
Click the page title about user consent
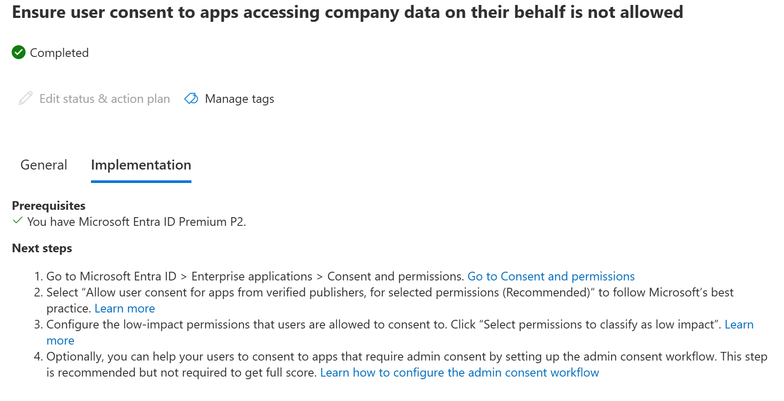point(348,13)
